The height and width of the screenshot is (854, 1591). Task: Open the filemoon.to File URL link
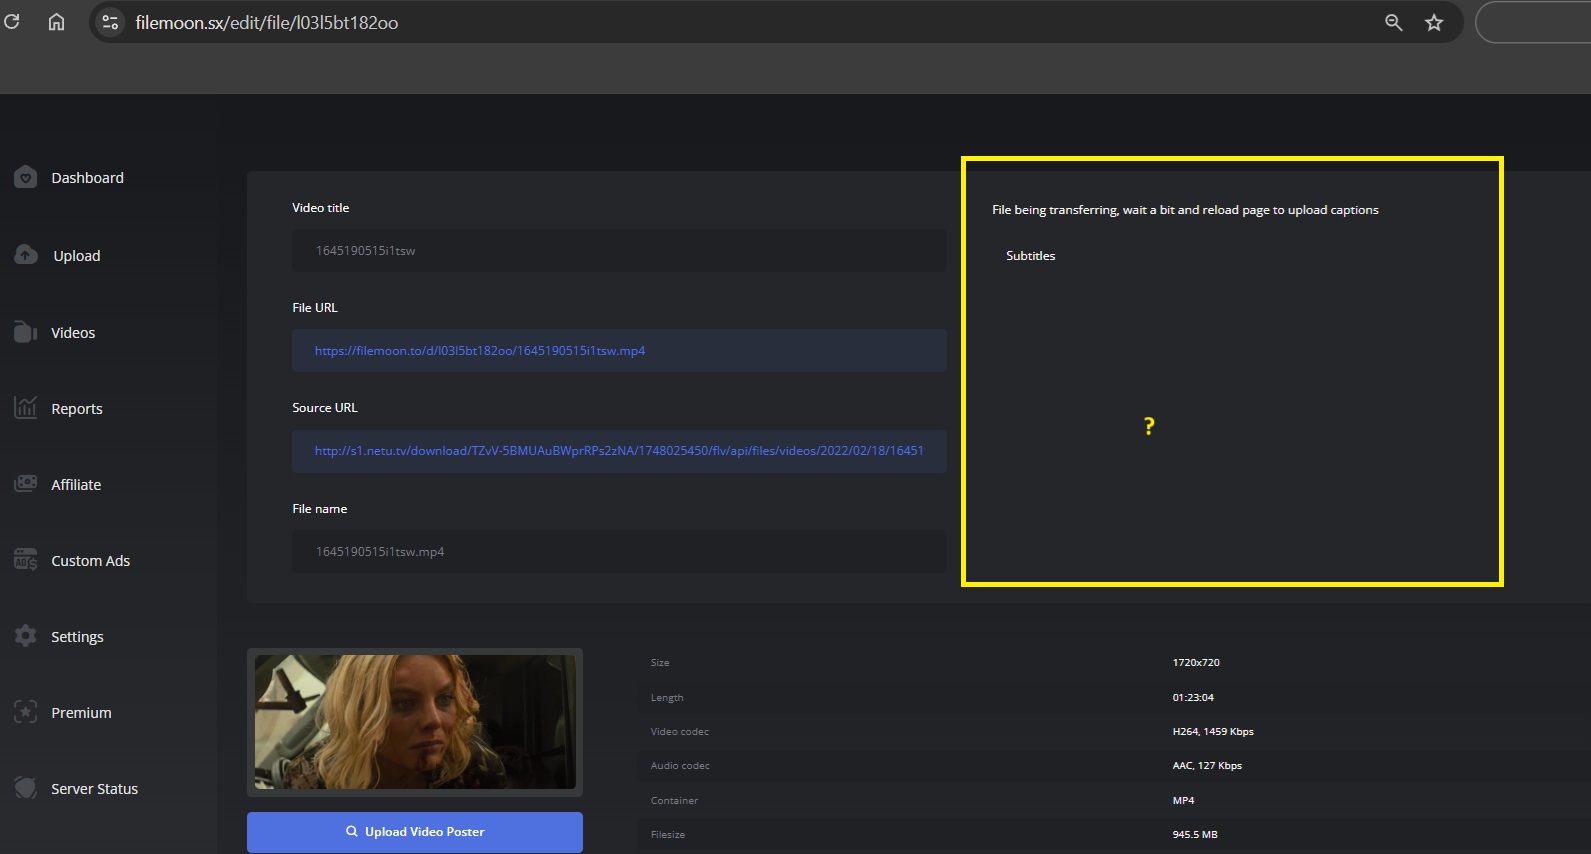[x=480, y=351]
